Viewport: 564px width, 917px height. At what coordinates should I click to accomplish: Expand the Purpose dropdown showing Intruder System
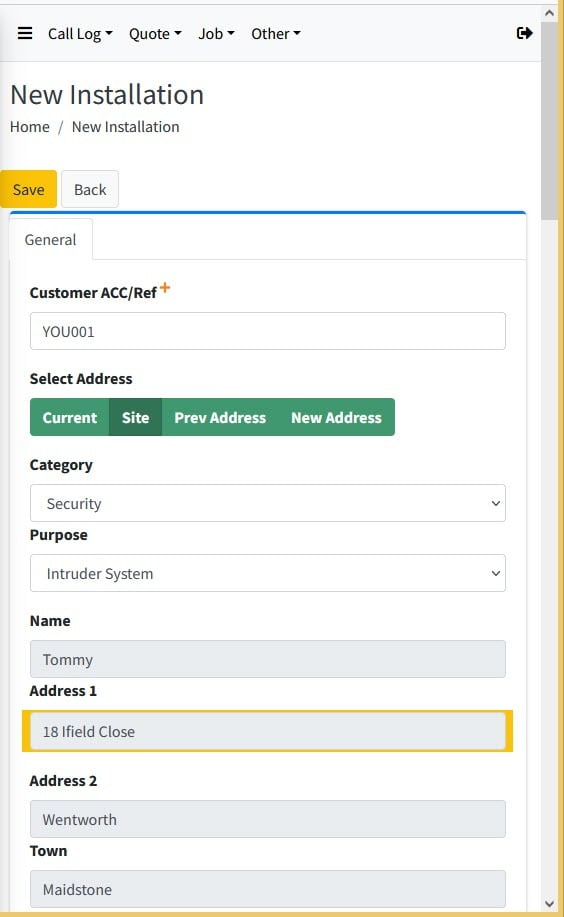pos(267,573)
